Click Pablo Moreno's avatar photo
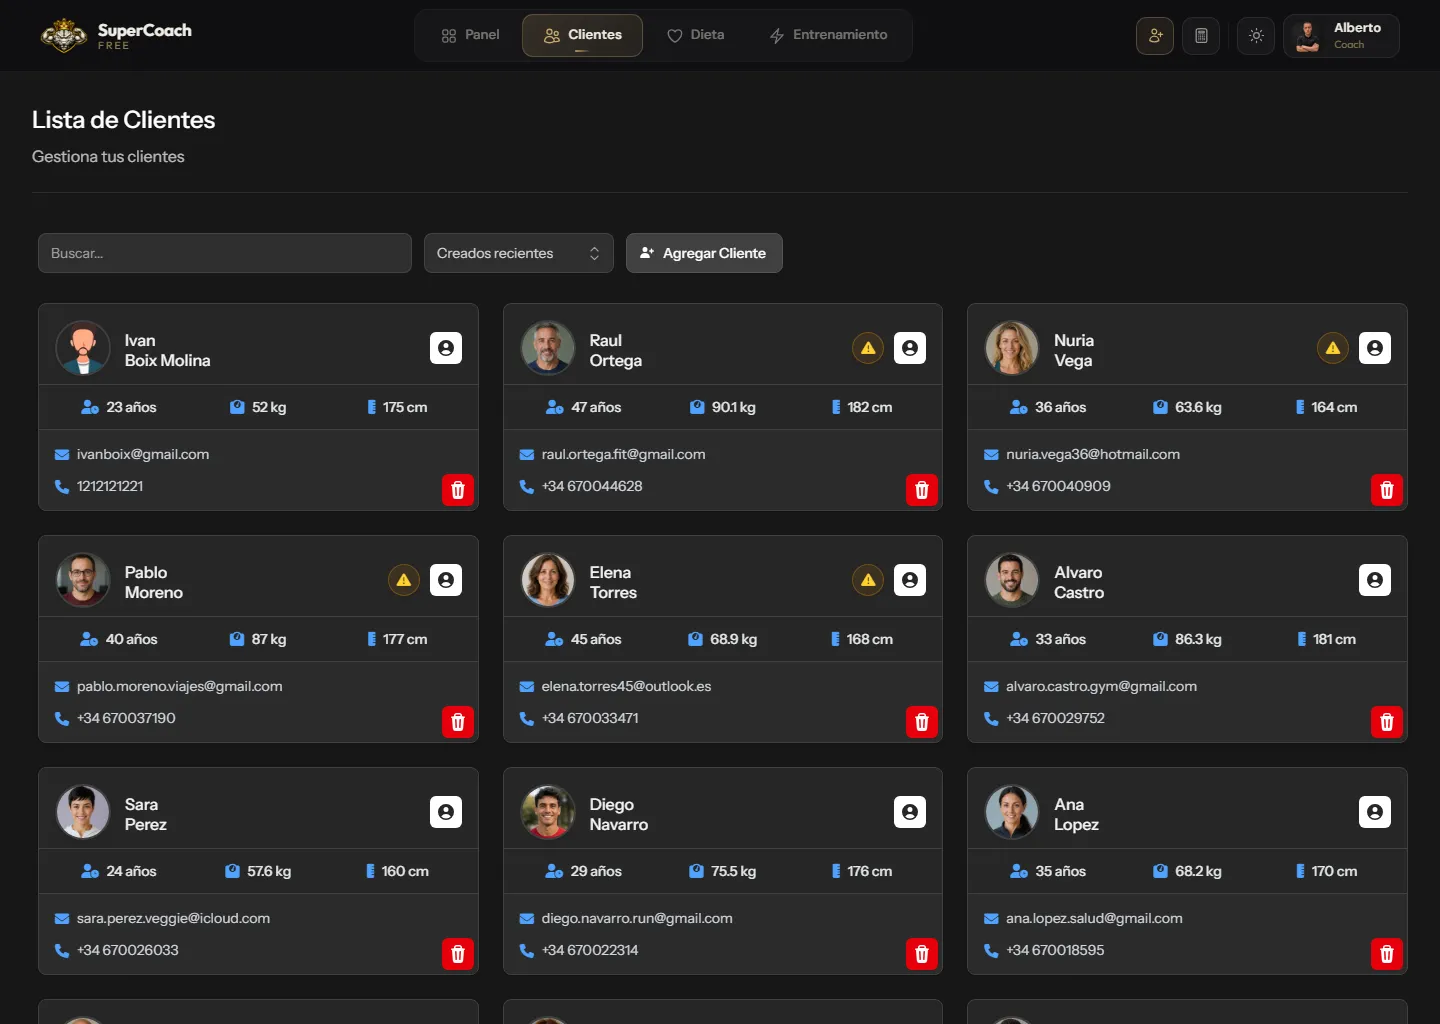Viewport: 1440px width, 1024px height. click(x=83, y=580)
